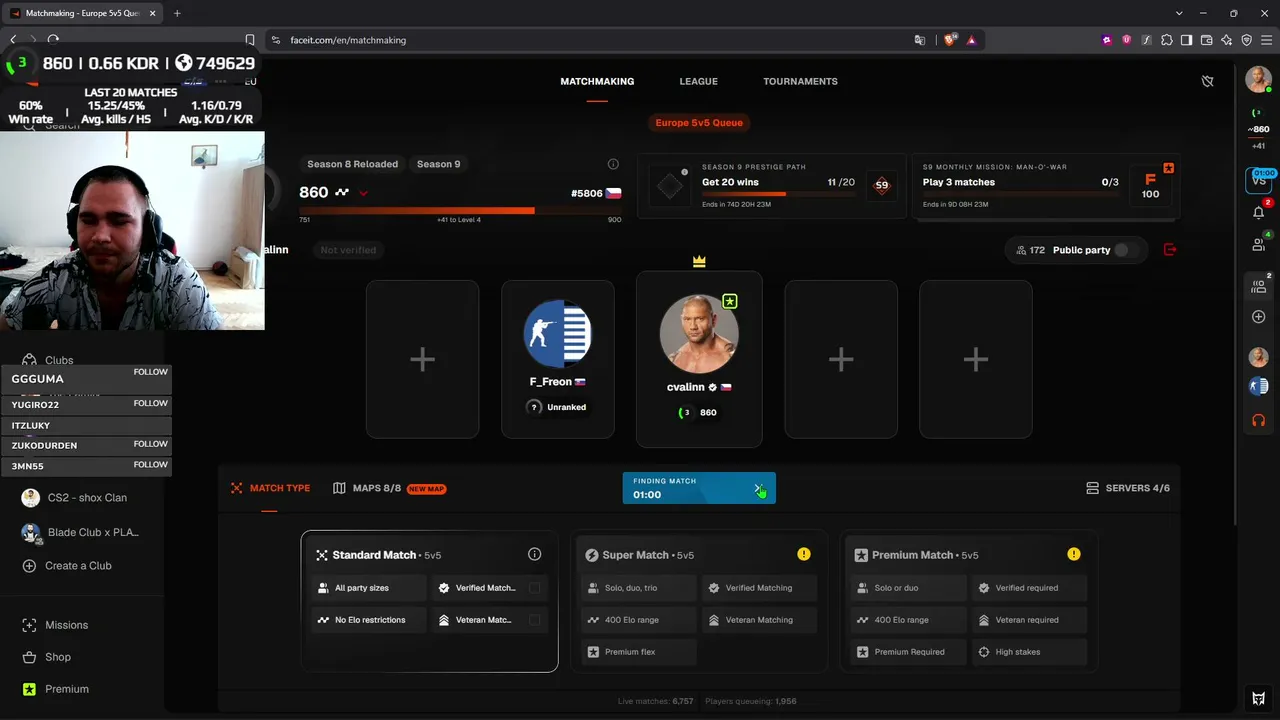Click the Europe 5v5 Queue badge
Viewport: 1280px width, 720px height.
pos(699,123)
